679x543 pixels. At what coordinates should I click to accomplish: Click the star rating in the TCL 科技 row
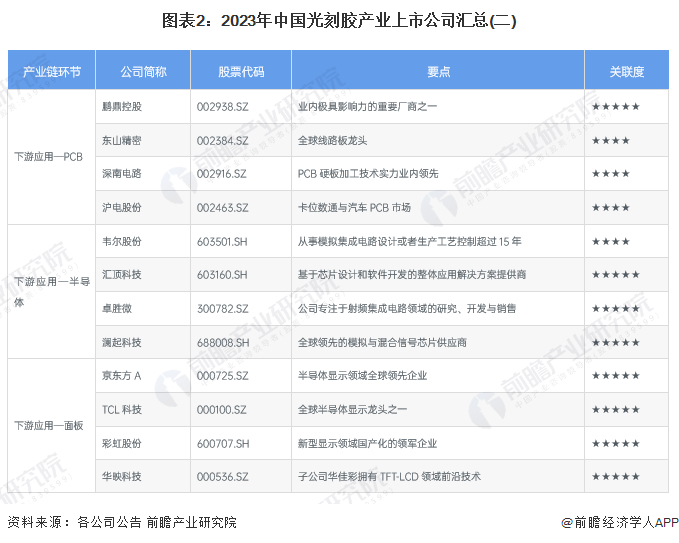(x=616, y=409)
